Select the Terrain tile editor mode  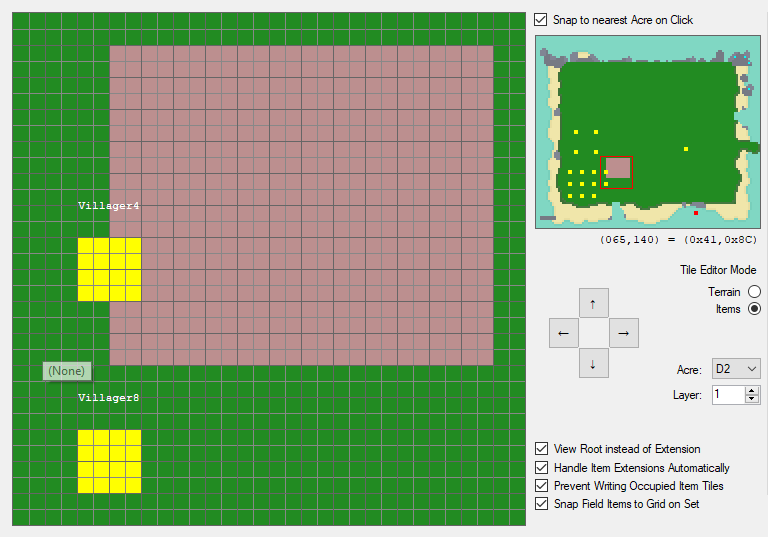point(754,292)
